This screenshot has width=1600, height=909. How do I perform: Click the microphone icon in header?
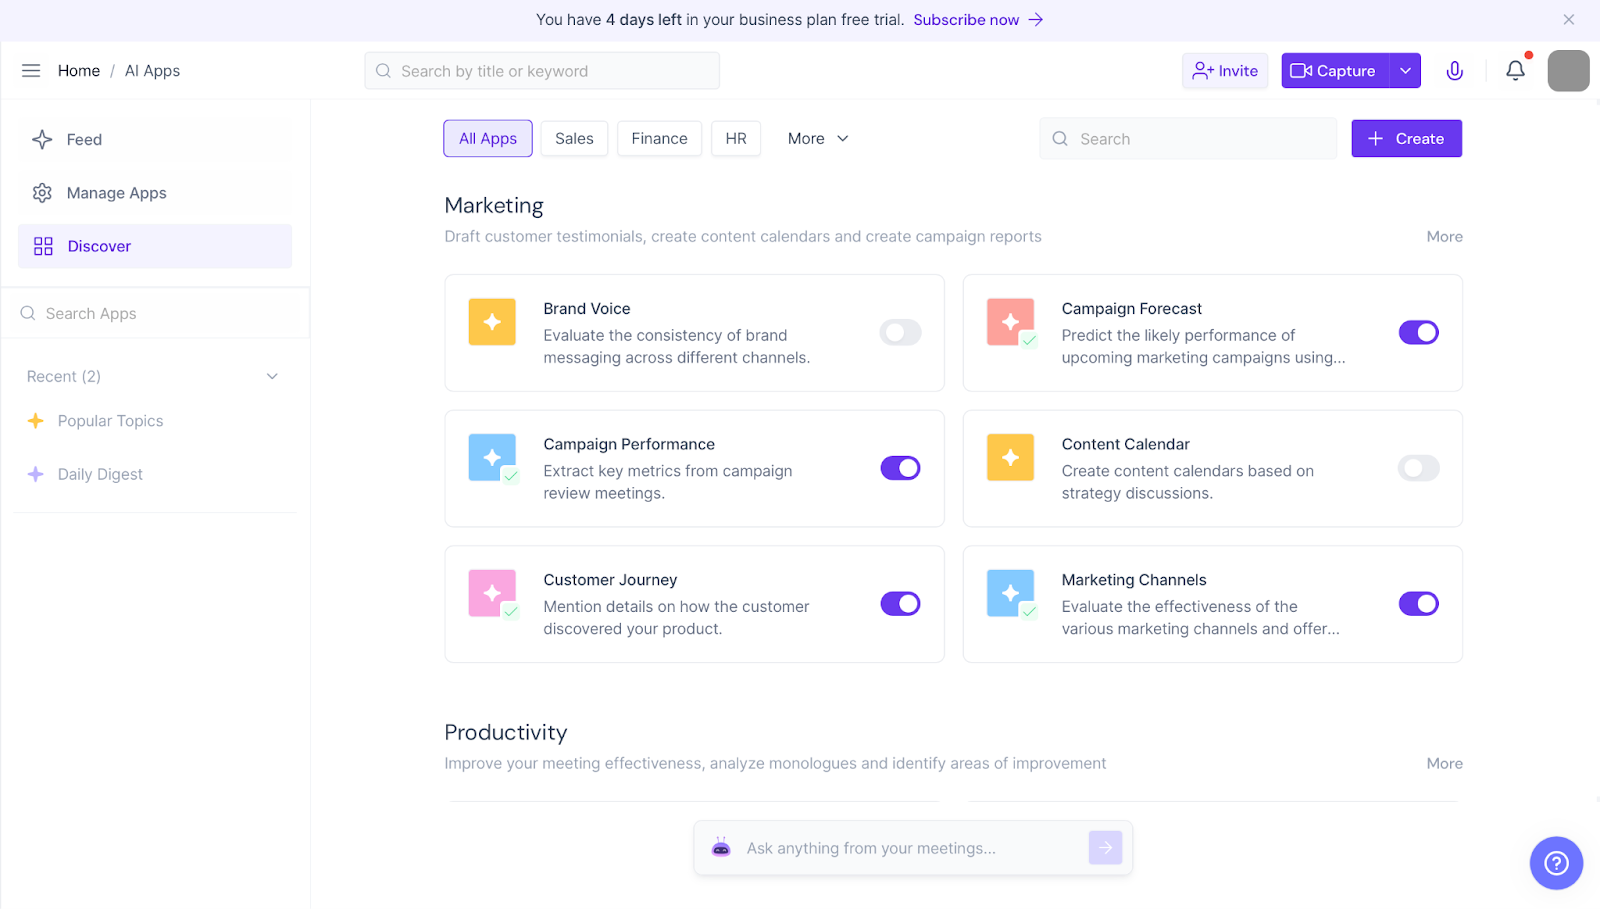coord(1454,71)
